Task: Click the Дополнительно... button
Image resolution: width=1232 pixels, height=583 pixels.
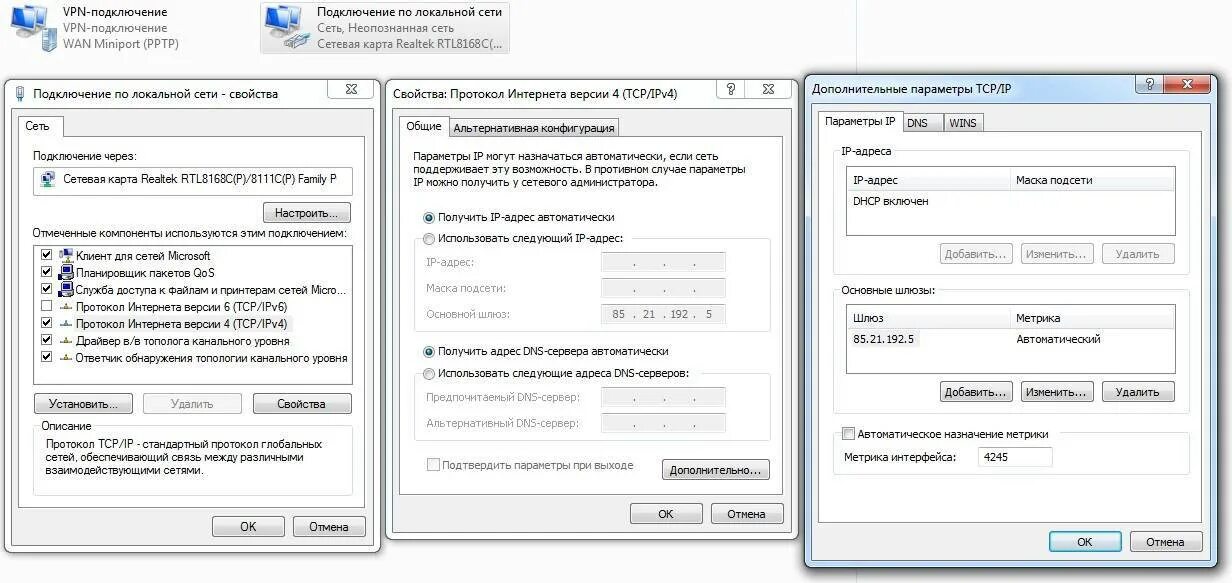Action: click(x=716, y=470)
